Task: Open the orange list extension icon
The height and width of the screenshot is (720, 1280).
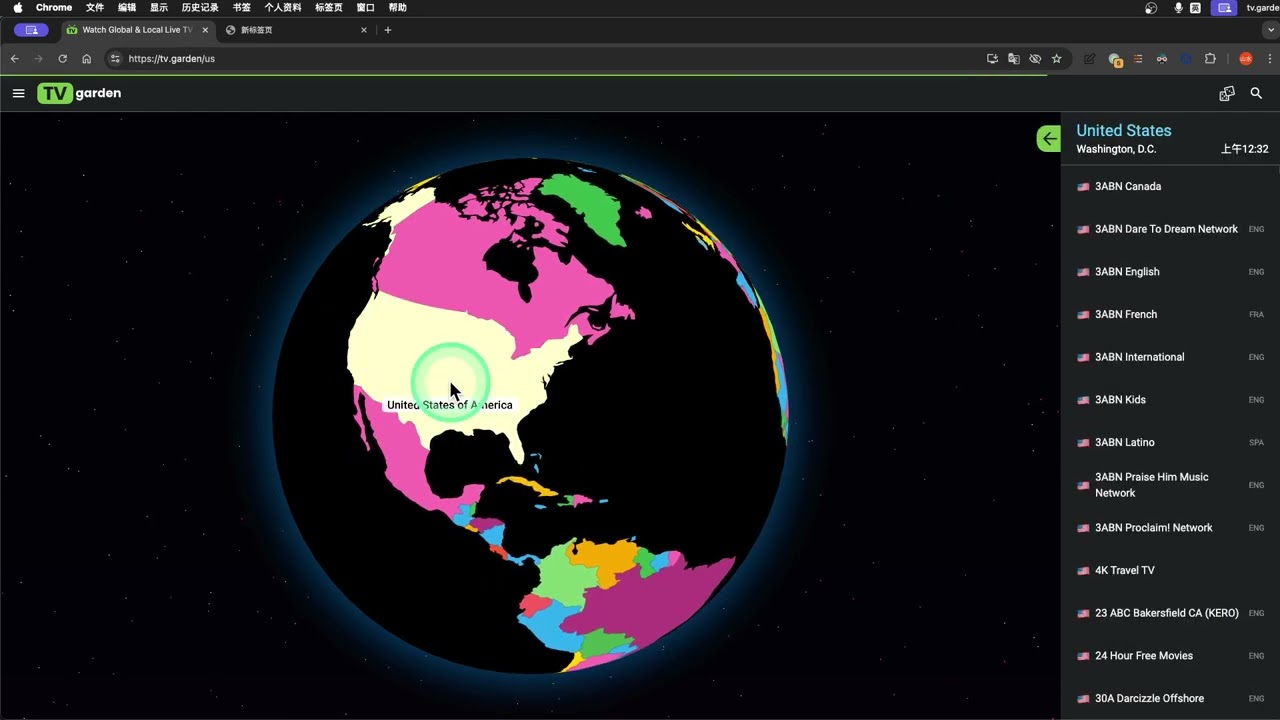Action: pos(1138,59)
